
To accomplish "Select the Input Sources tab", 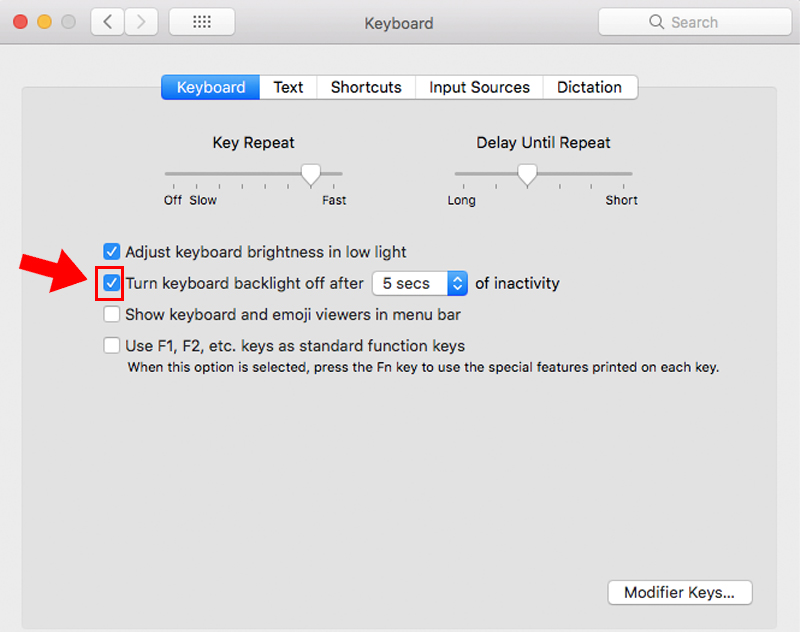I will point(479,87).
